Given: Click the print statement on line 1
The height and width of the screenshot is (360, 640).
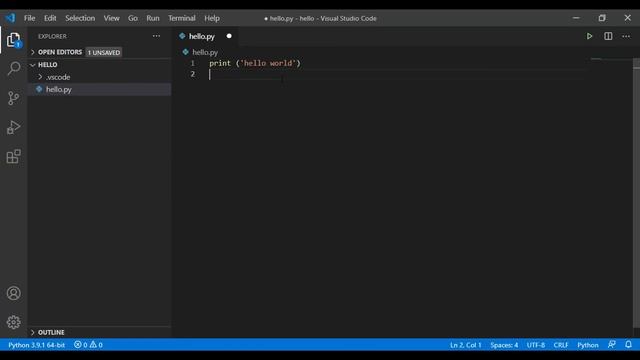Looking at the screenshot, I should (x=255, y=63).
